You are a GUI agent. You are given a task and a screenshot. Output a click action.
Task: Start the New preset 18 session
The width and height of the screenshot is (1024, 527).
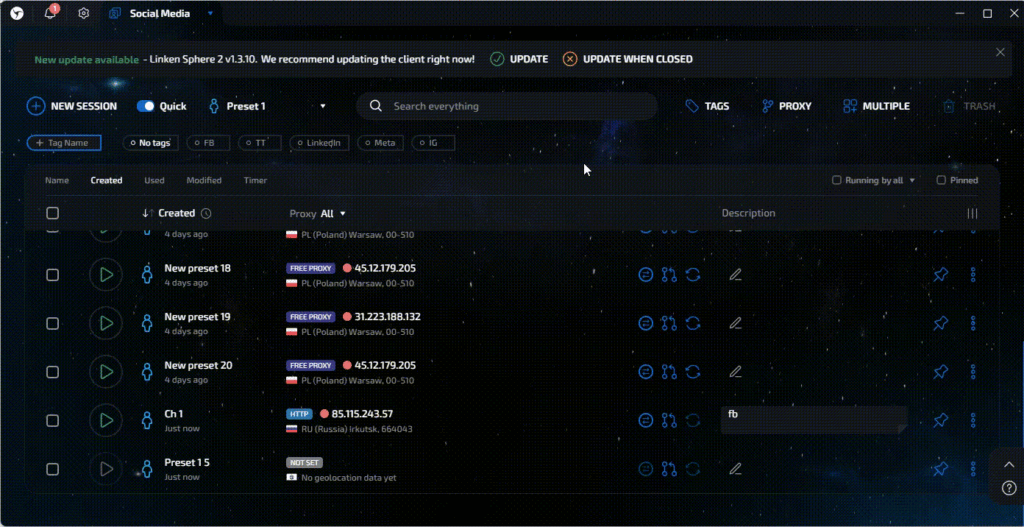click(x=105, y=274)
